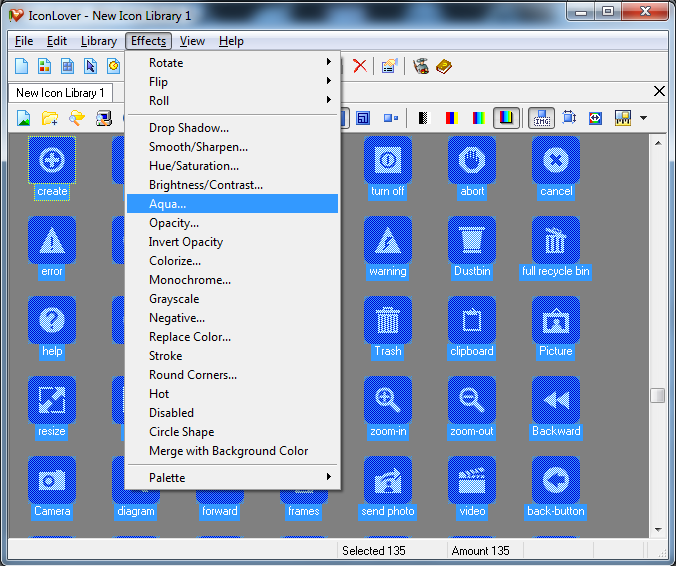Click the open folder with plus icon
676x566 pixels.
pos(50,118)
